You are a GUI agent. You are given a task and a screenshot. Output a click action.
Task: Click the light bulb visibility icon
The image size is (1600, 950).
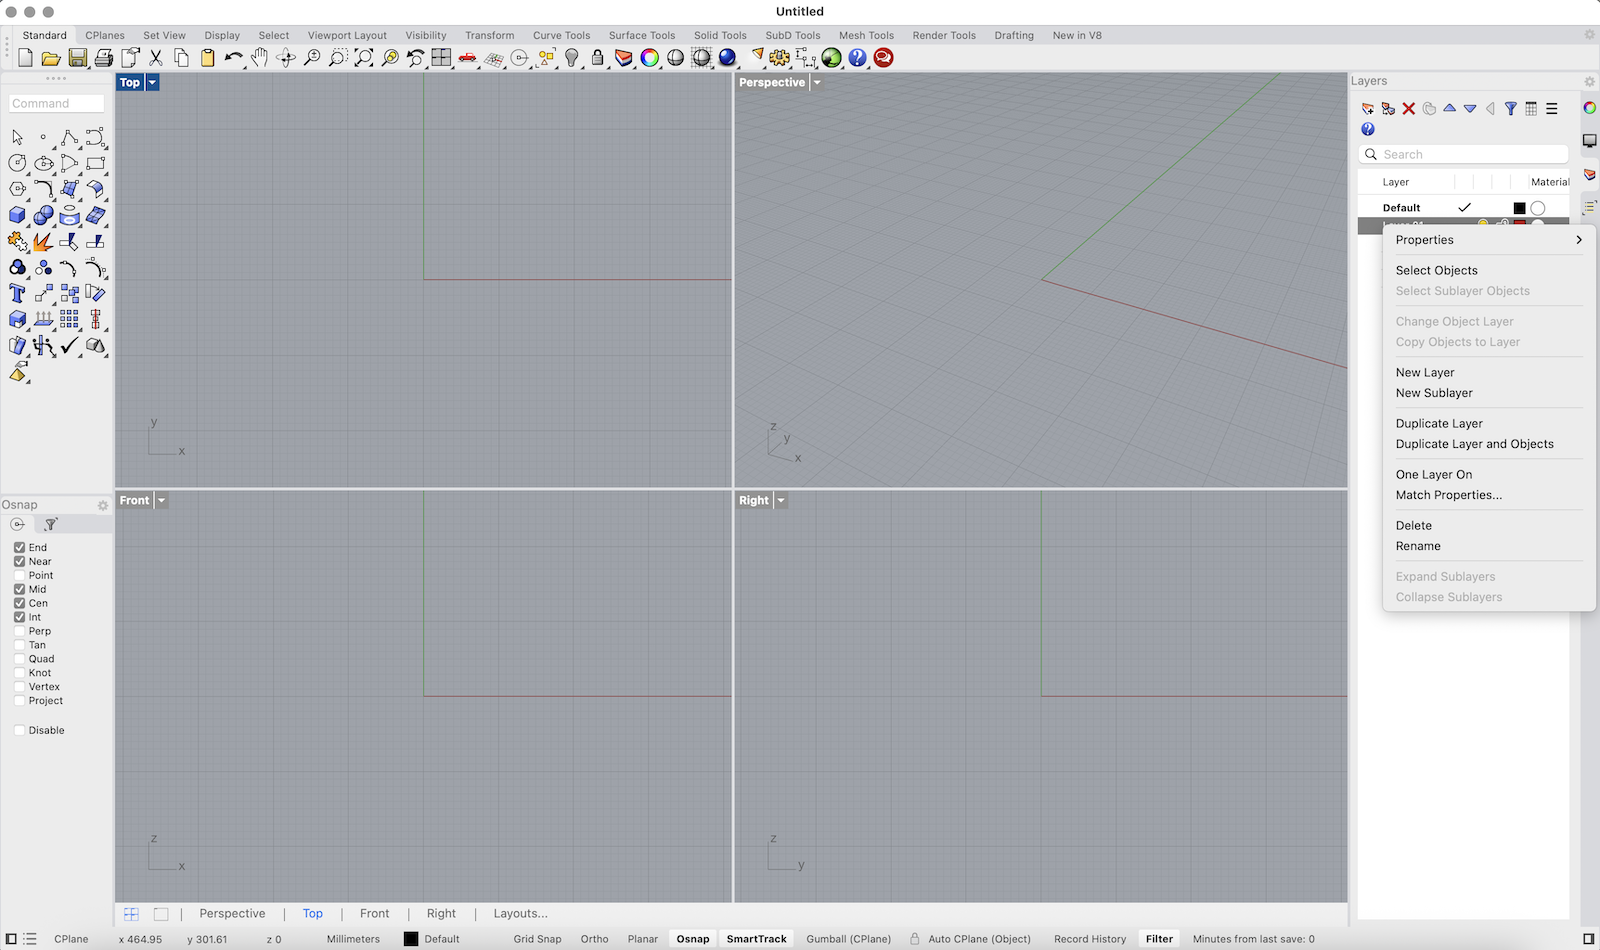pyautogui.click(x=571, y=58)
